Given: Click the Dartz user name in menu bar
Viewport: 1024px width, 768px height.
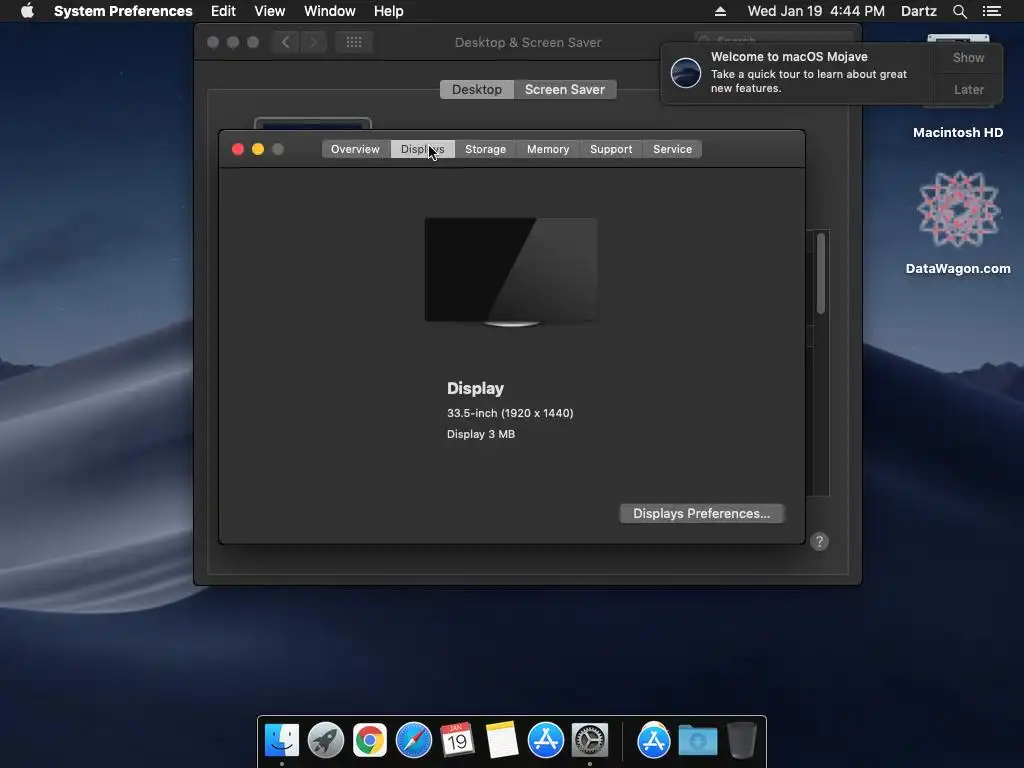Looking at the screenshot, I should point(919,11).
